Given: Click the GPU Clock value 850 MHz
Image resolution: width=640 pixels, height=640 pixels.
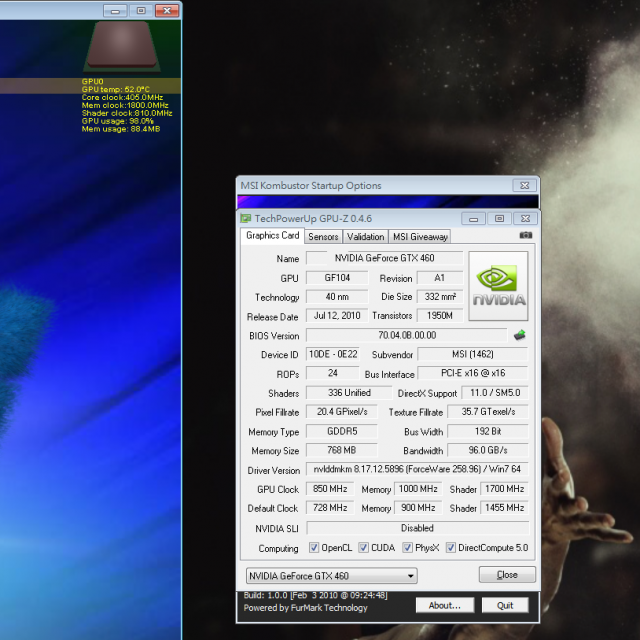Looking at the screenshot, I should 330,489.
